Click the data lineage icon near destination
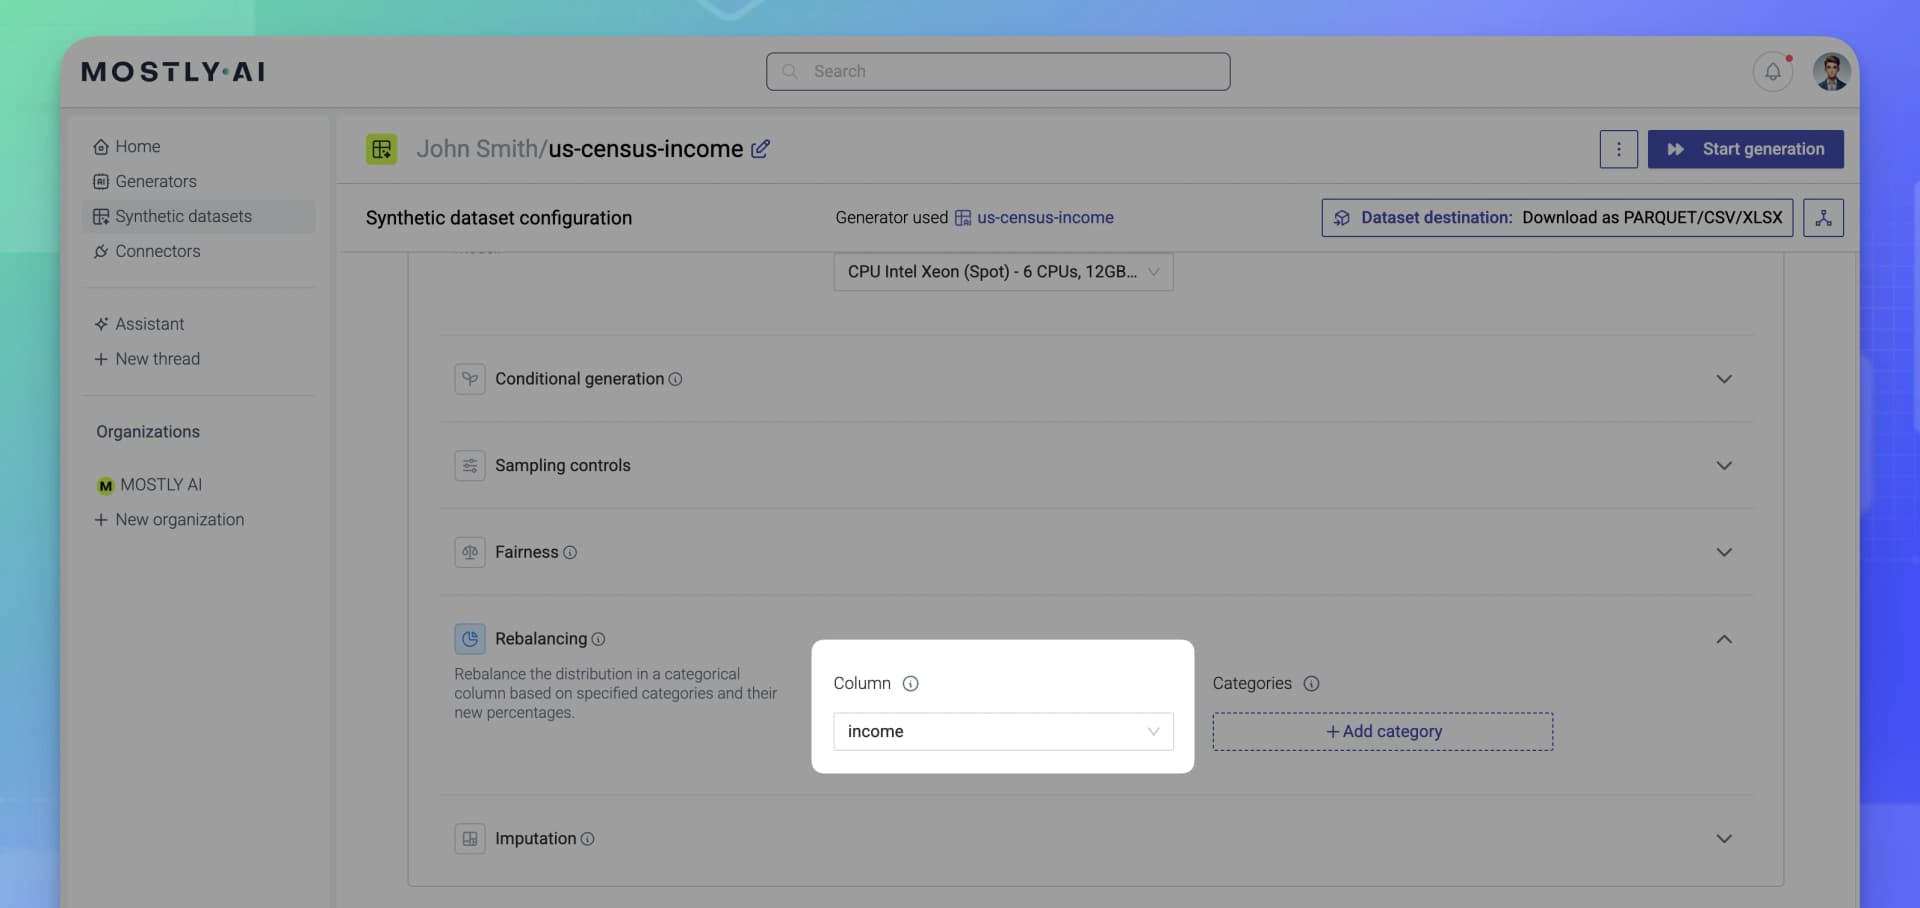This screenshot has height=908, width=1920. 1823,218
